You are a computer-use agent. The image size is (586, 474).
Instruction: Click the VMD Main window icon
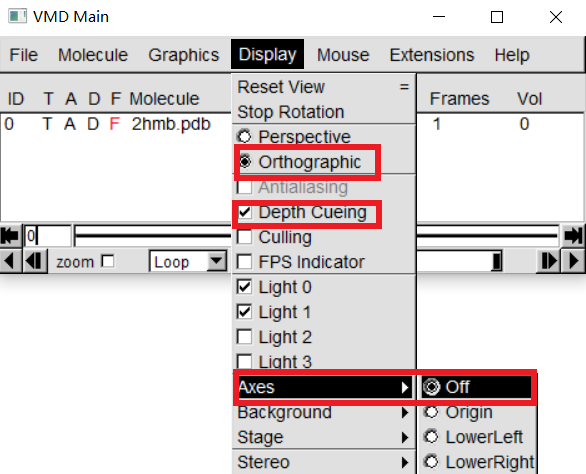tap(17, 17)
